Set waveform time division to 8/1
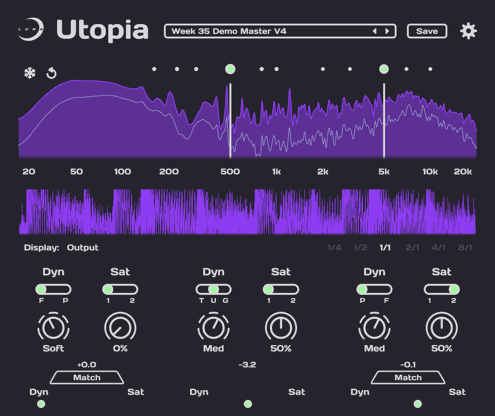Viewport: 495px width, 416px height. 465,248
